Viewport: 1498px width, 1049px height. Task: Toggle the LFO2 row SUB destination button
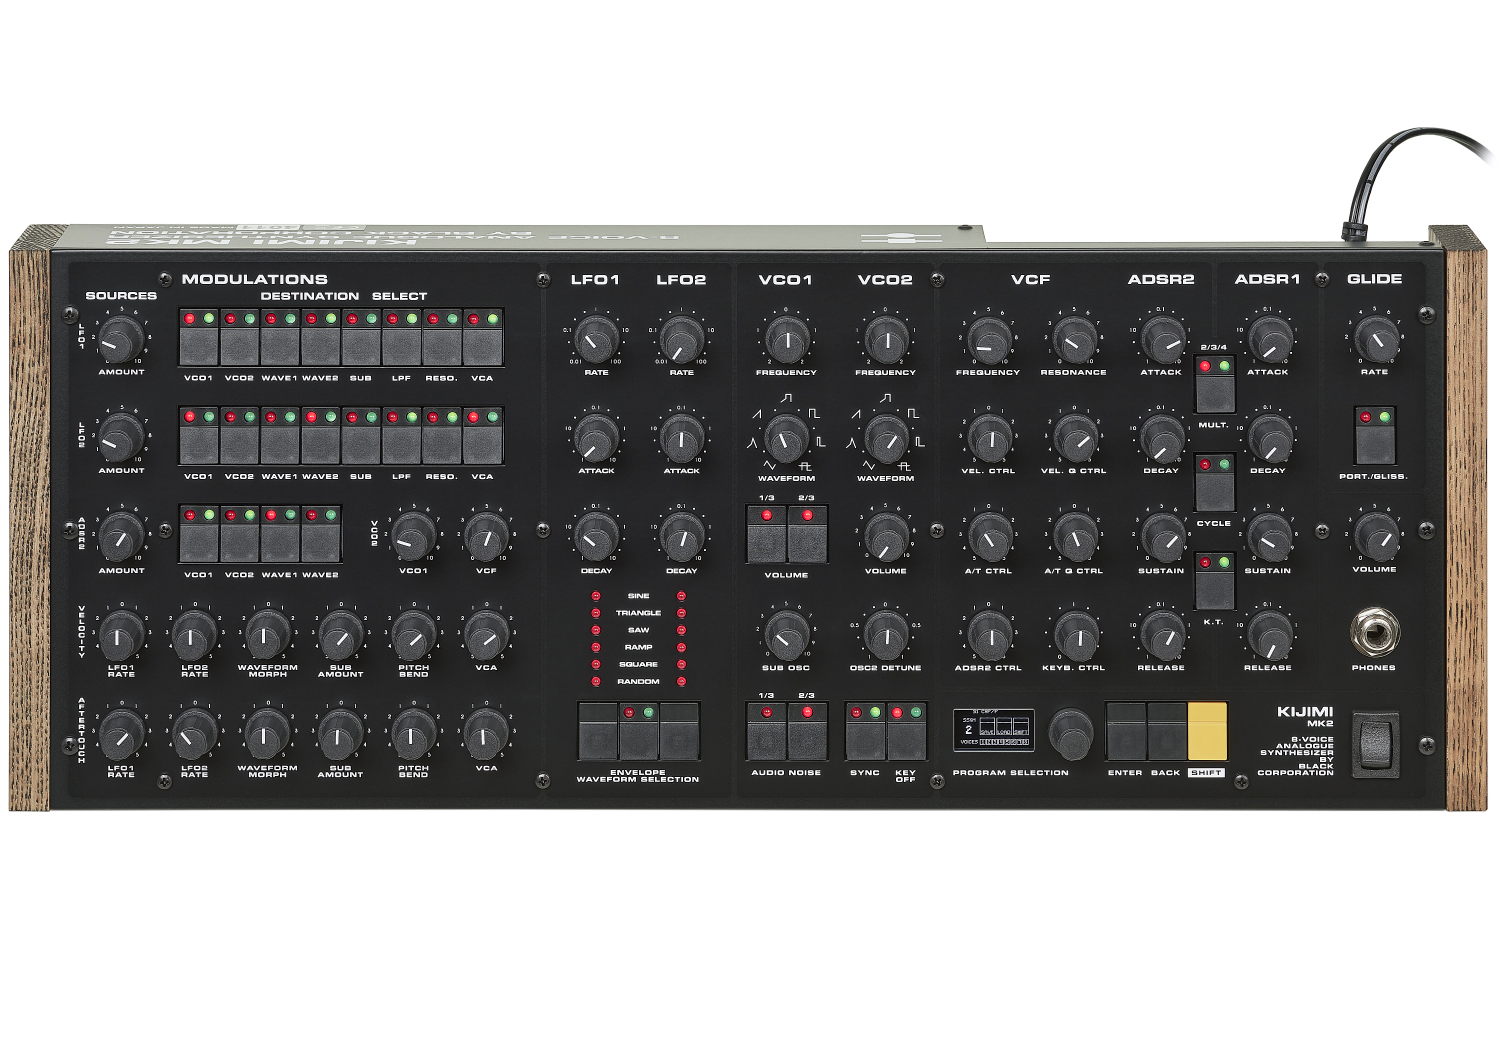[x=360, y=445]
